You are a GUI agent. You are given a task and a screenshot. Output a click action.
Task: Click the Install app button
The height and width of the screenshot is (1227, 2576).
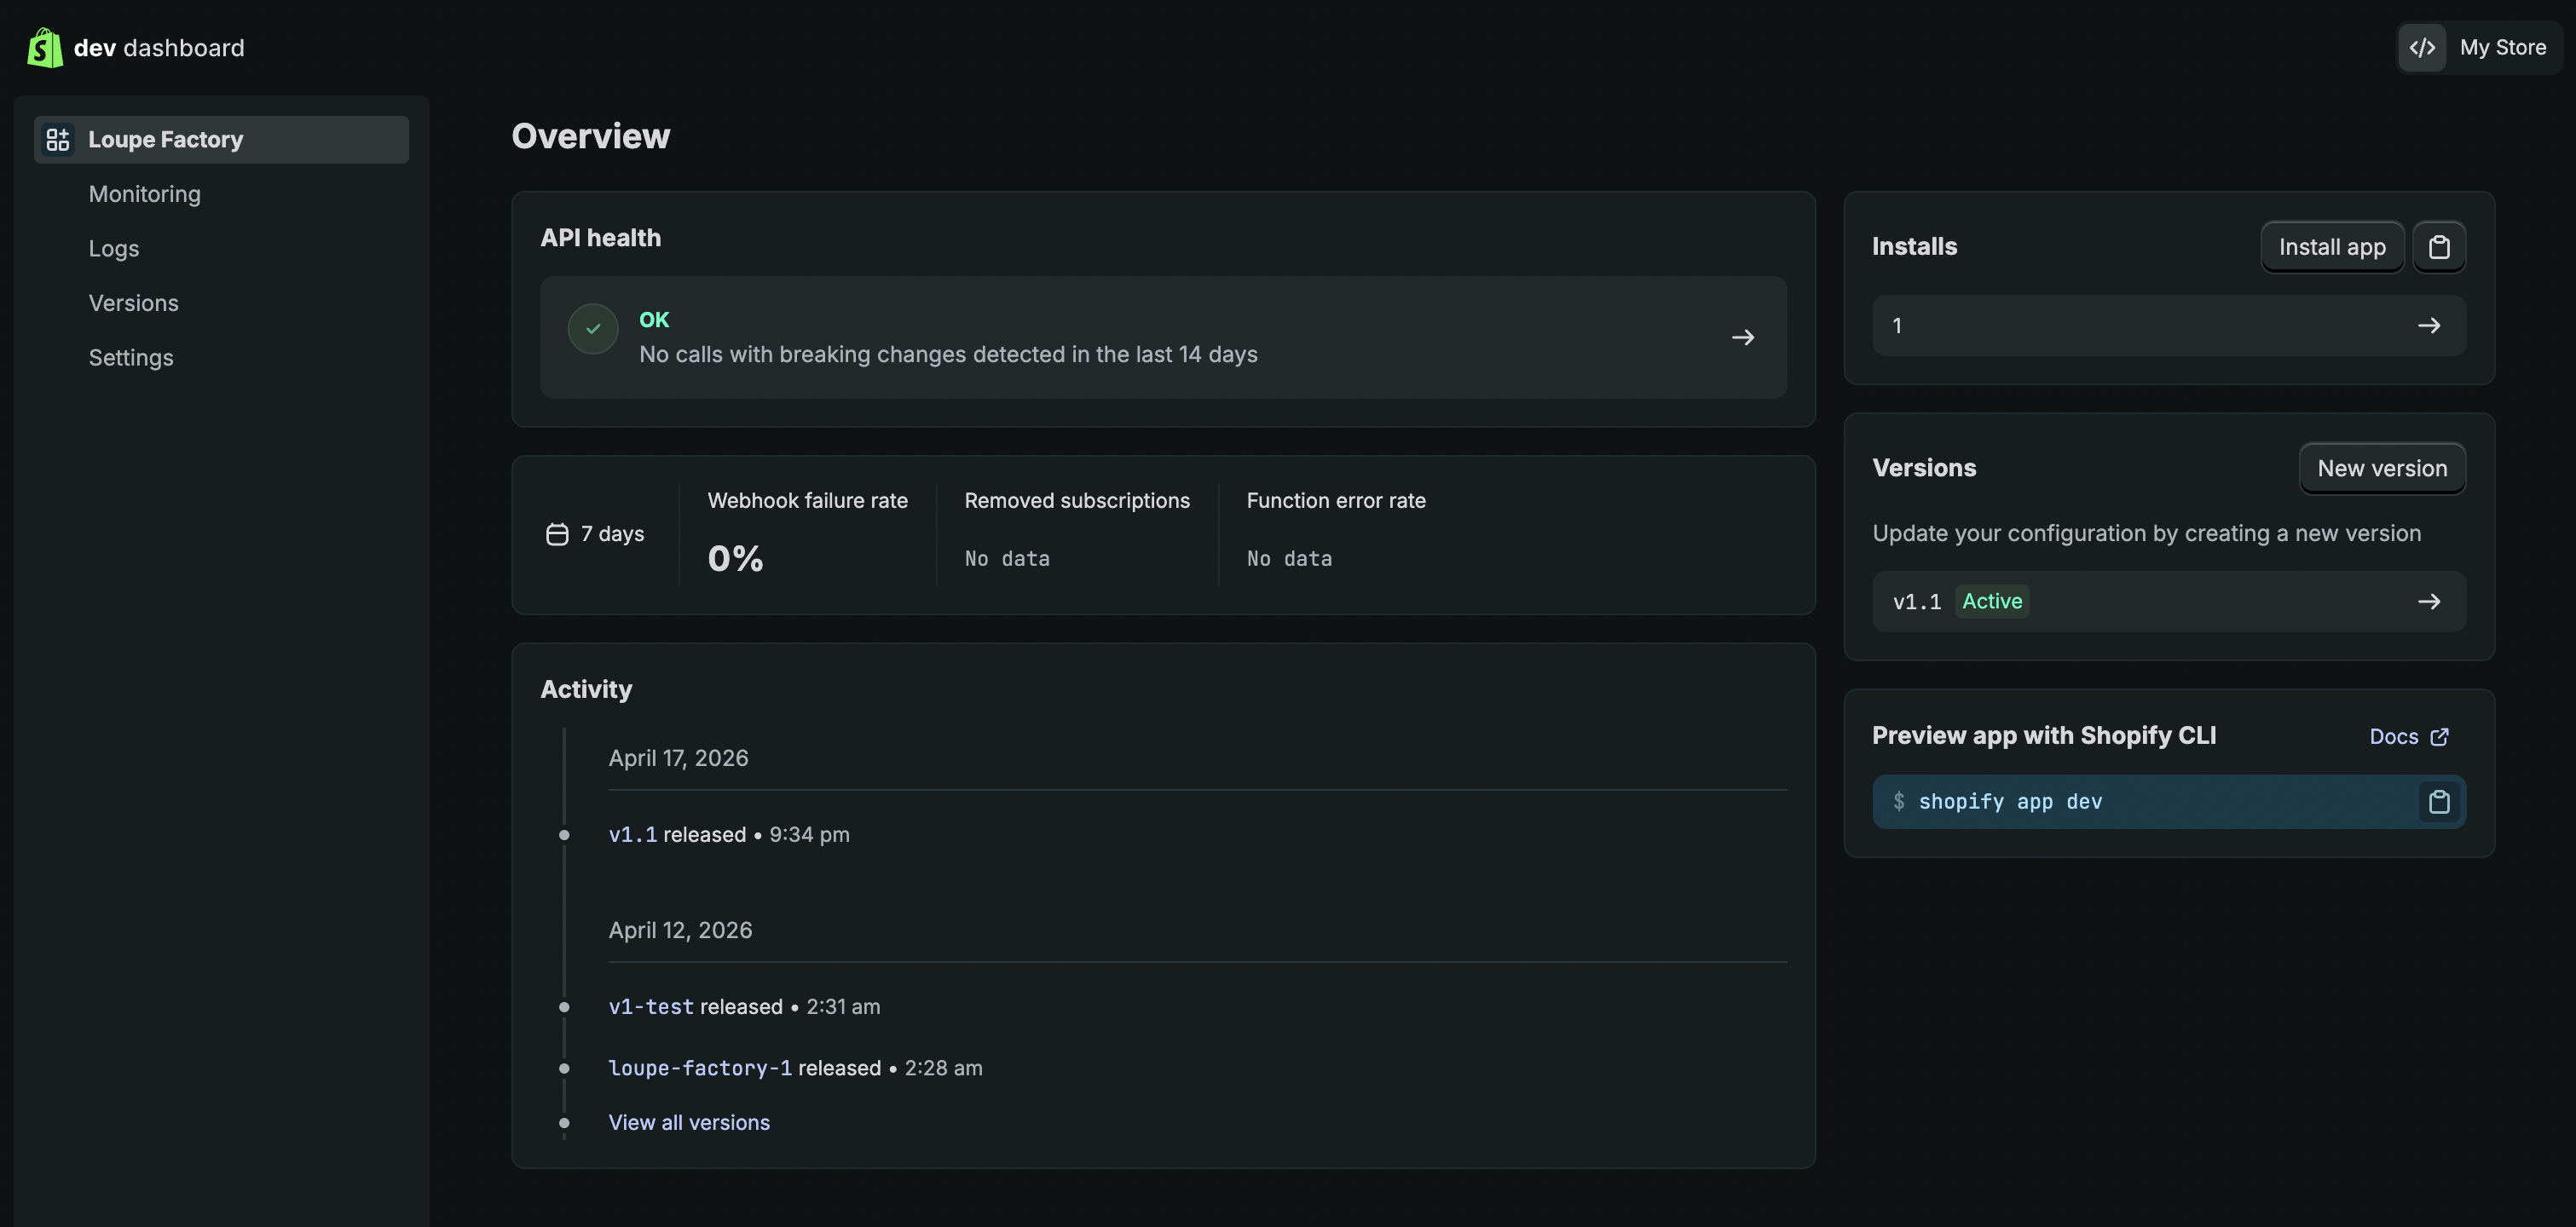point(2332,247)
